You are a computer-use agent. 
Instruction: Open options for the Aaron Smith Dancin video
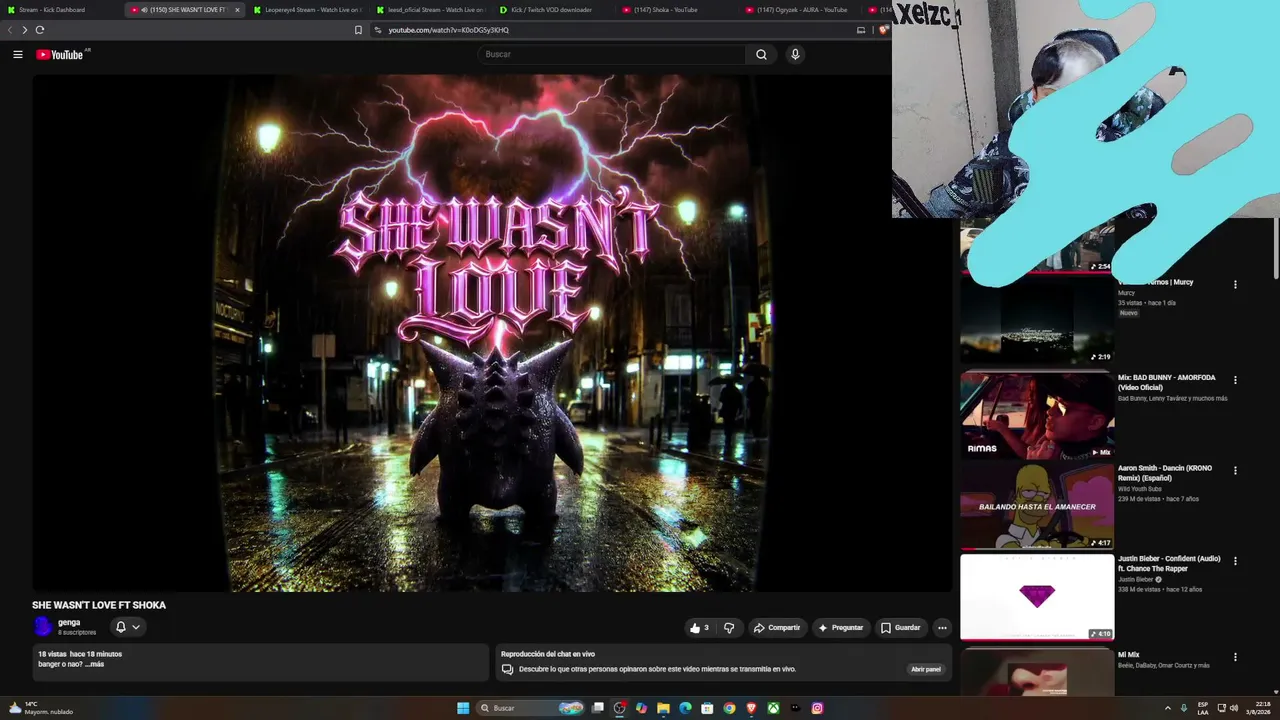[x=1235, y=470]
